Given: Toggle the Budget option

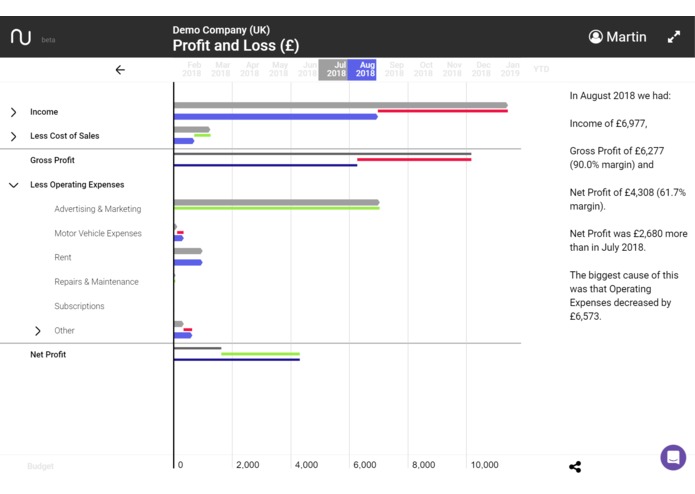Looking at the screenshot, I should coord(40,466).
